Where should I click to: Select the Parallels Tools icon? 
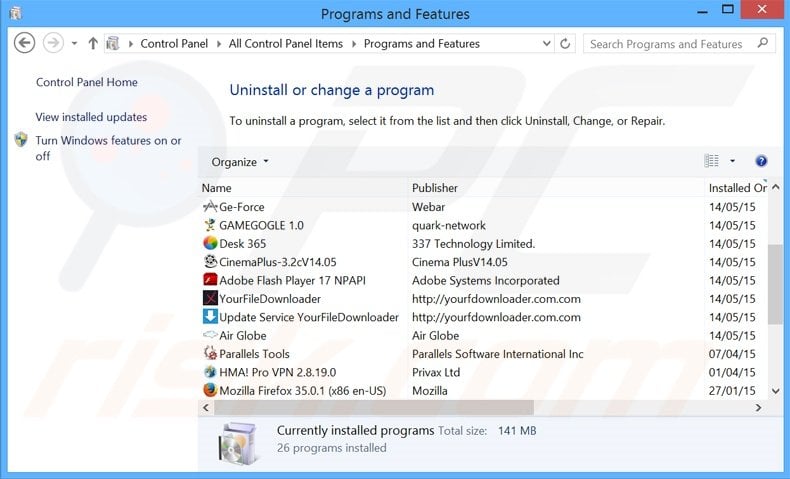tap(210, 354)
